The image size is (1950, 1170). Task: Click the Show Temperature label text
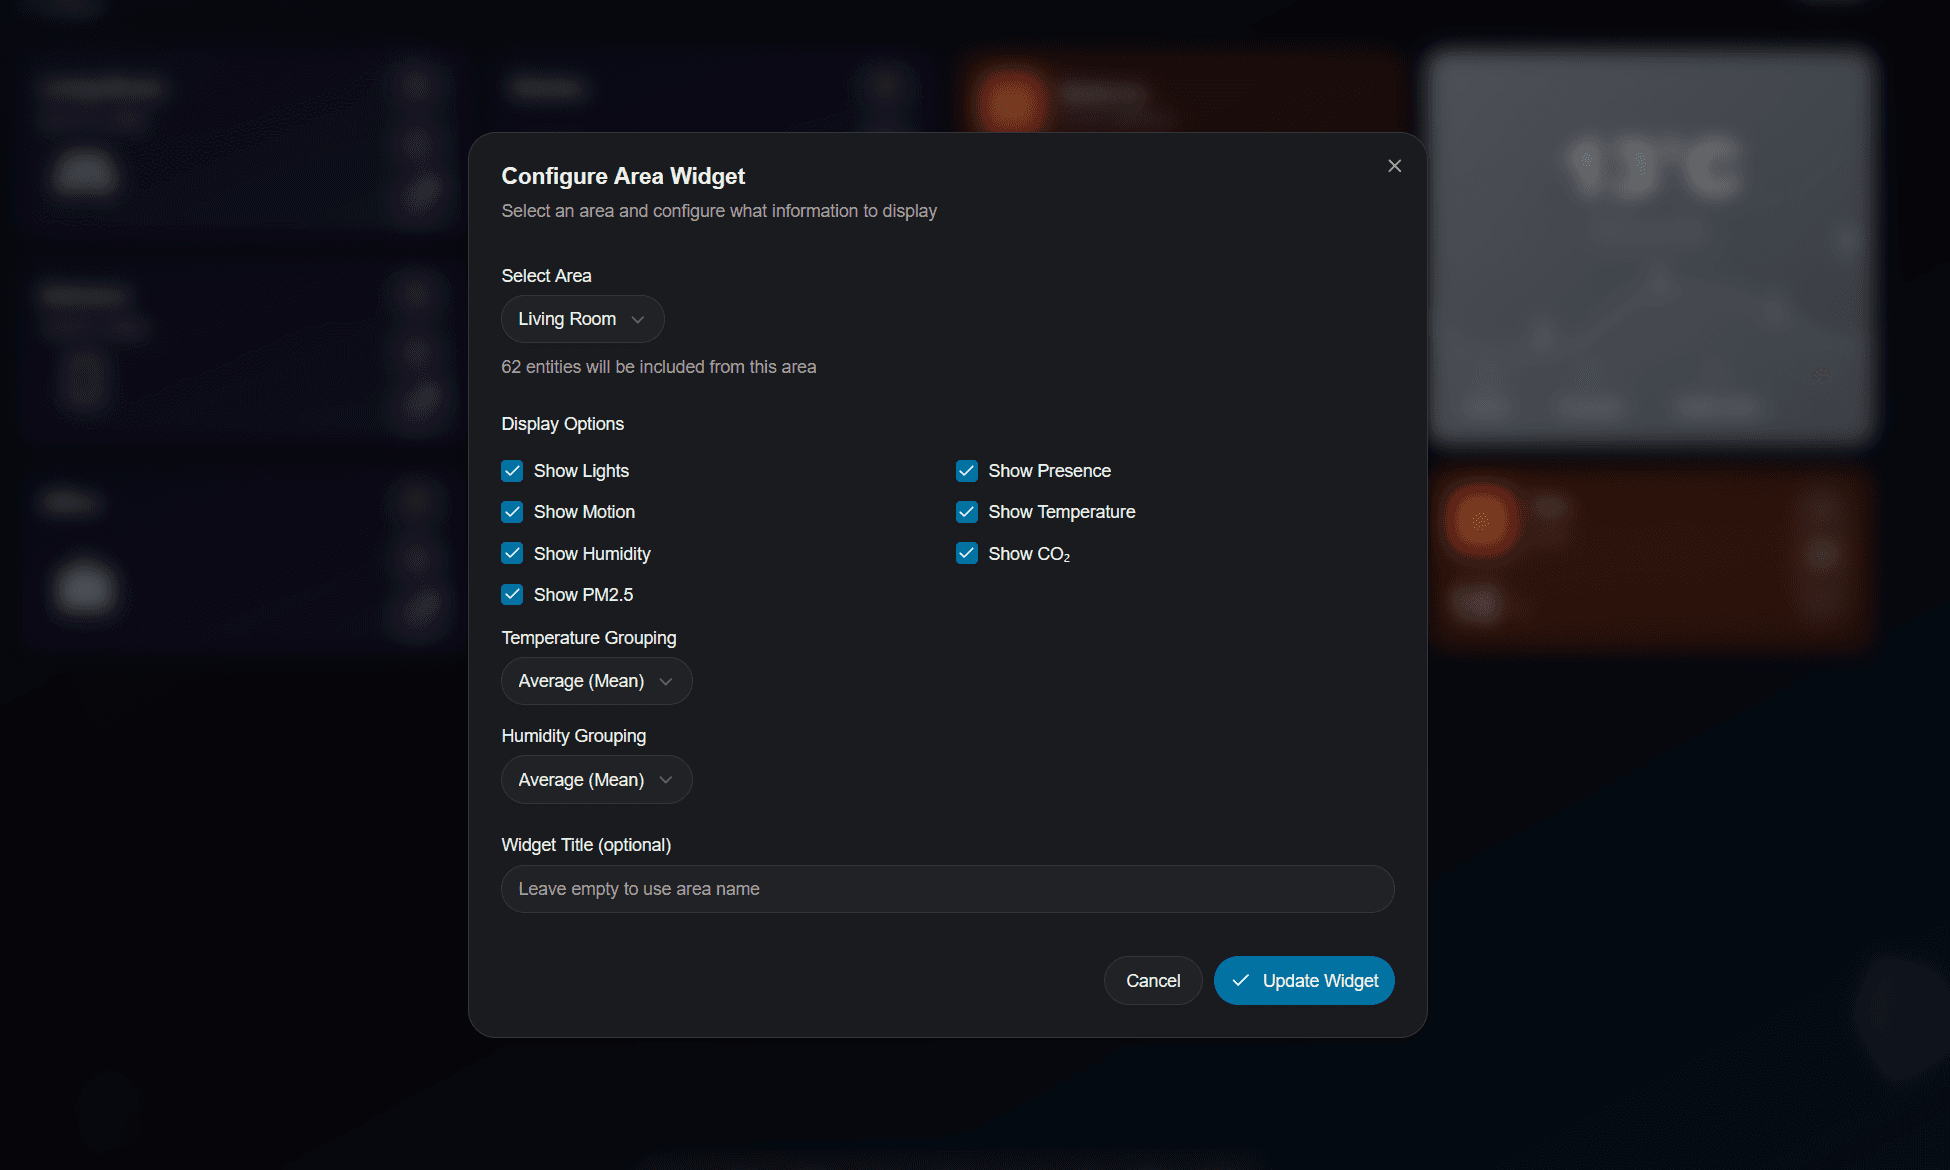tap(1061, 512)
